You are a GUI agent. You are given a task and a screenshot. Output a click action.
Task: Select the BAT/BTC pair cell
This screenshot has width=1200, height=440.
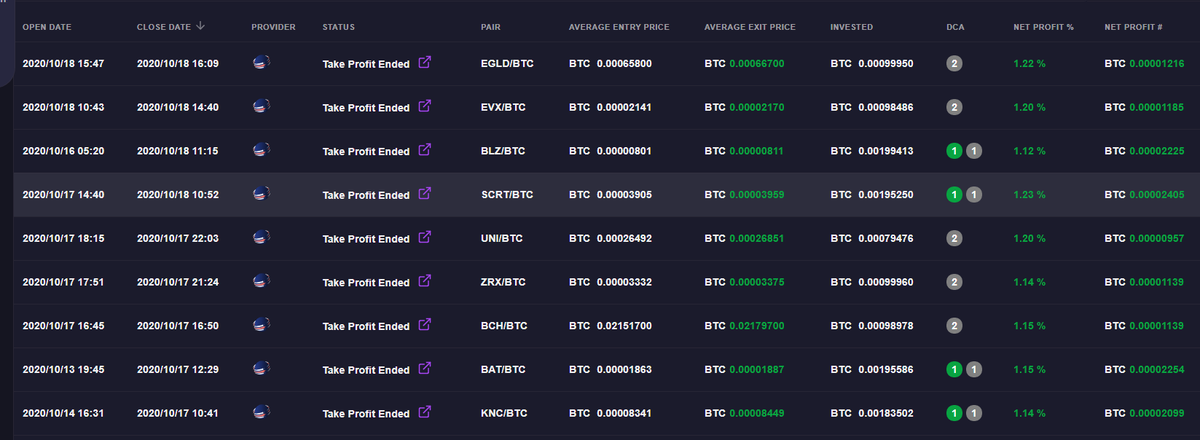click(503, 370)
